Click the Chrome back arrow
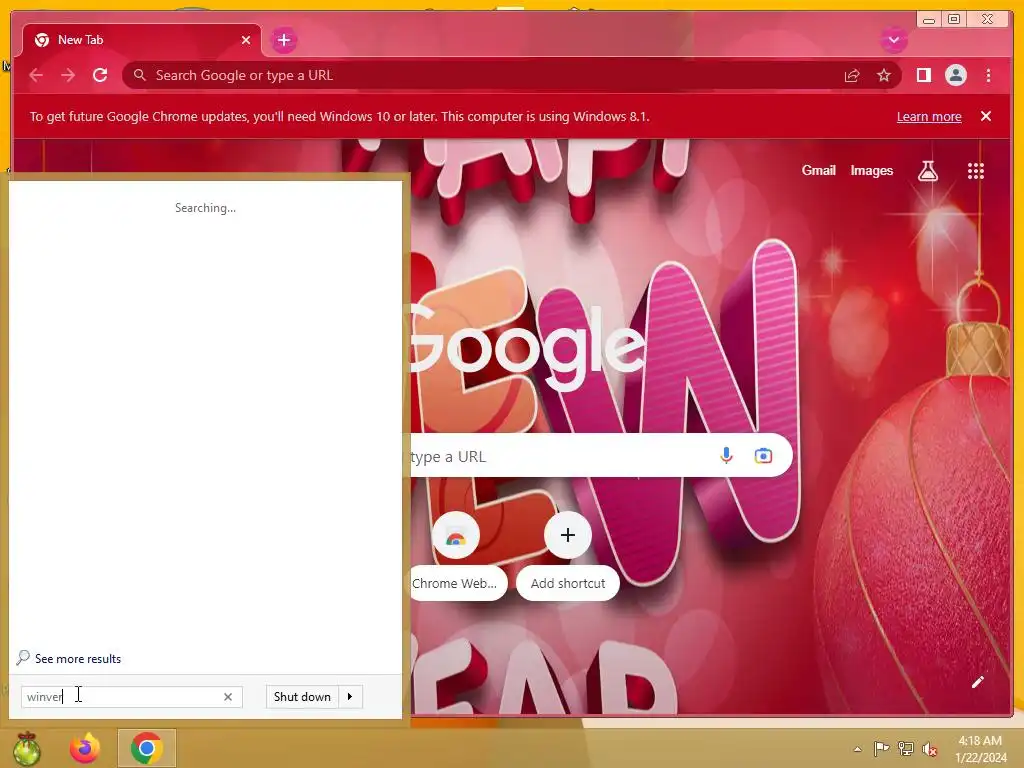The height and width of the screenshot is (768, 1024). [x=36, y=75]
